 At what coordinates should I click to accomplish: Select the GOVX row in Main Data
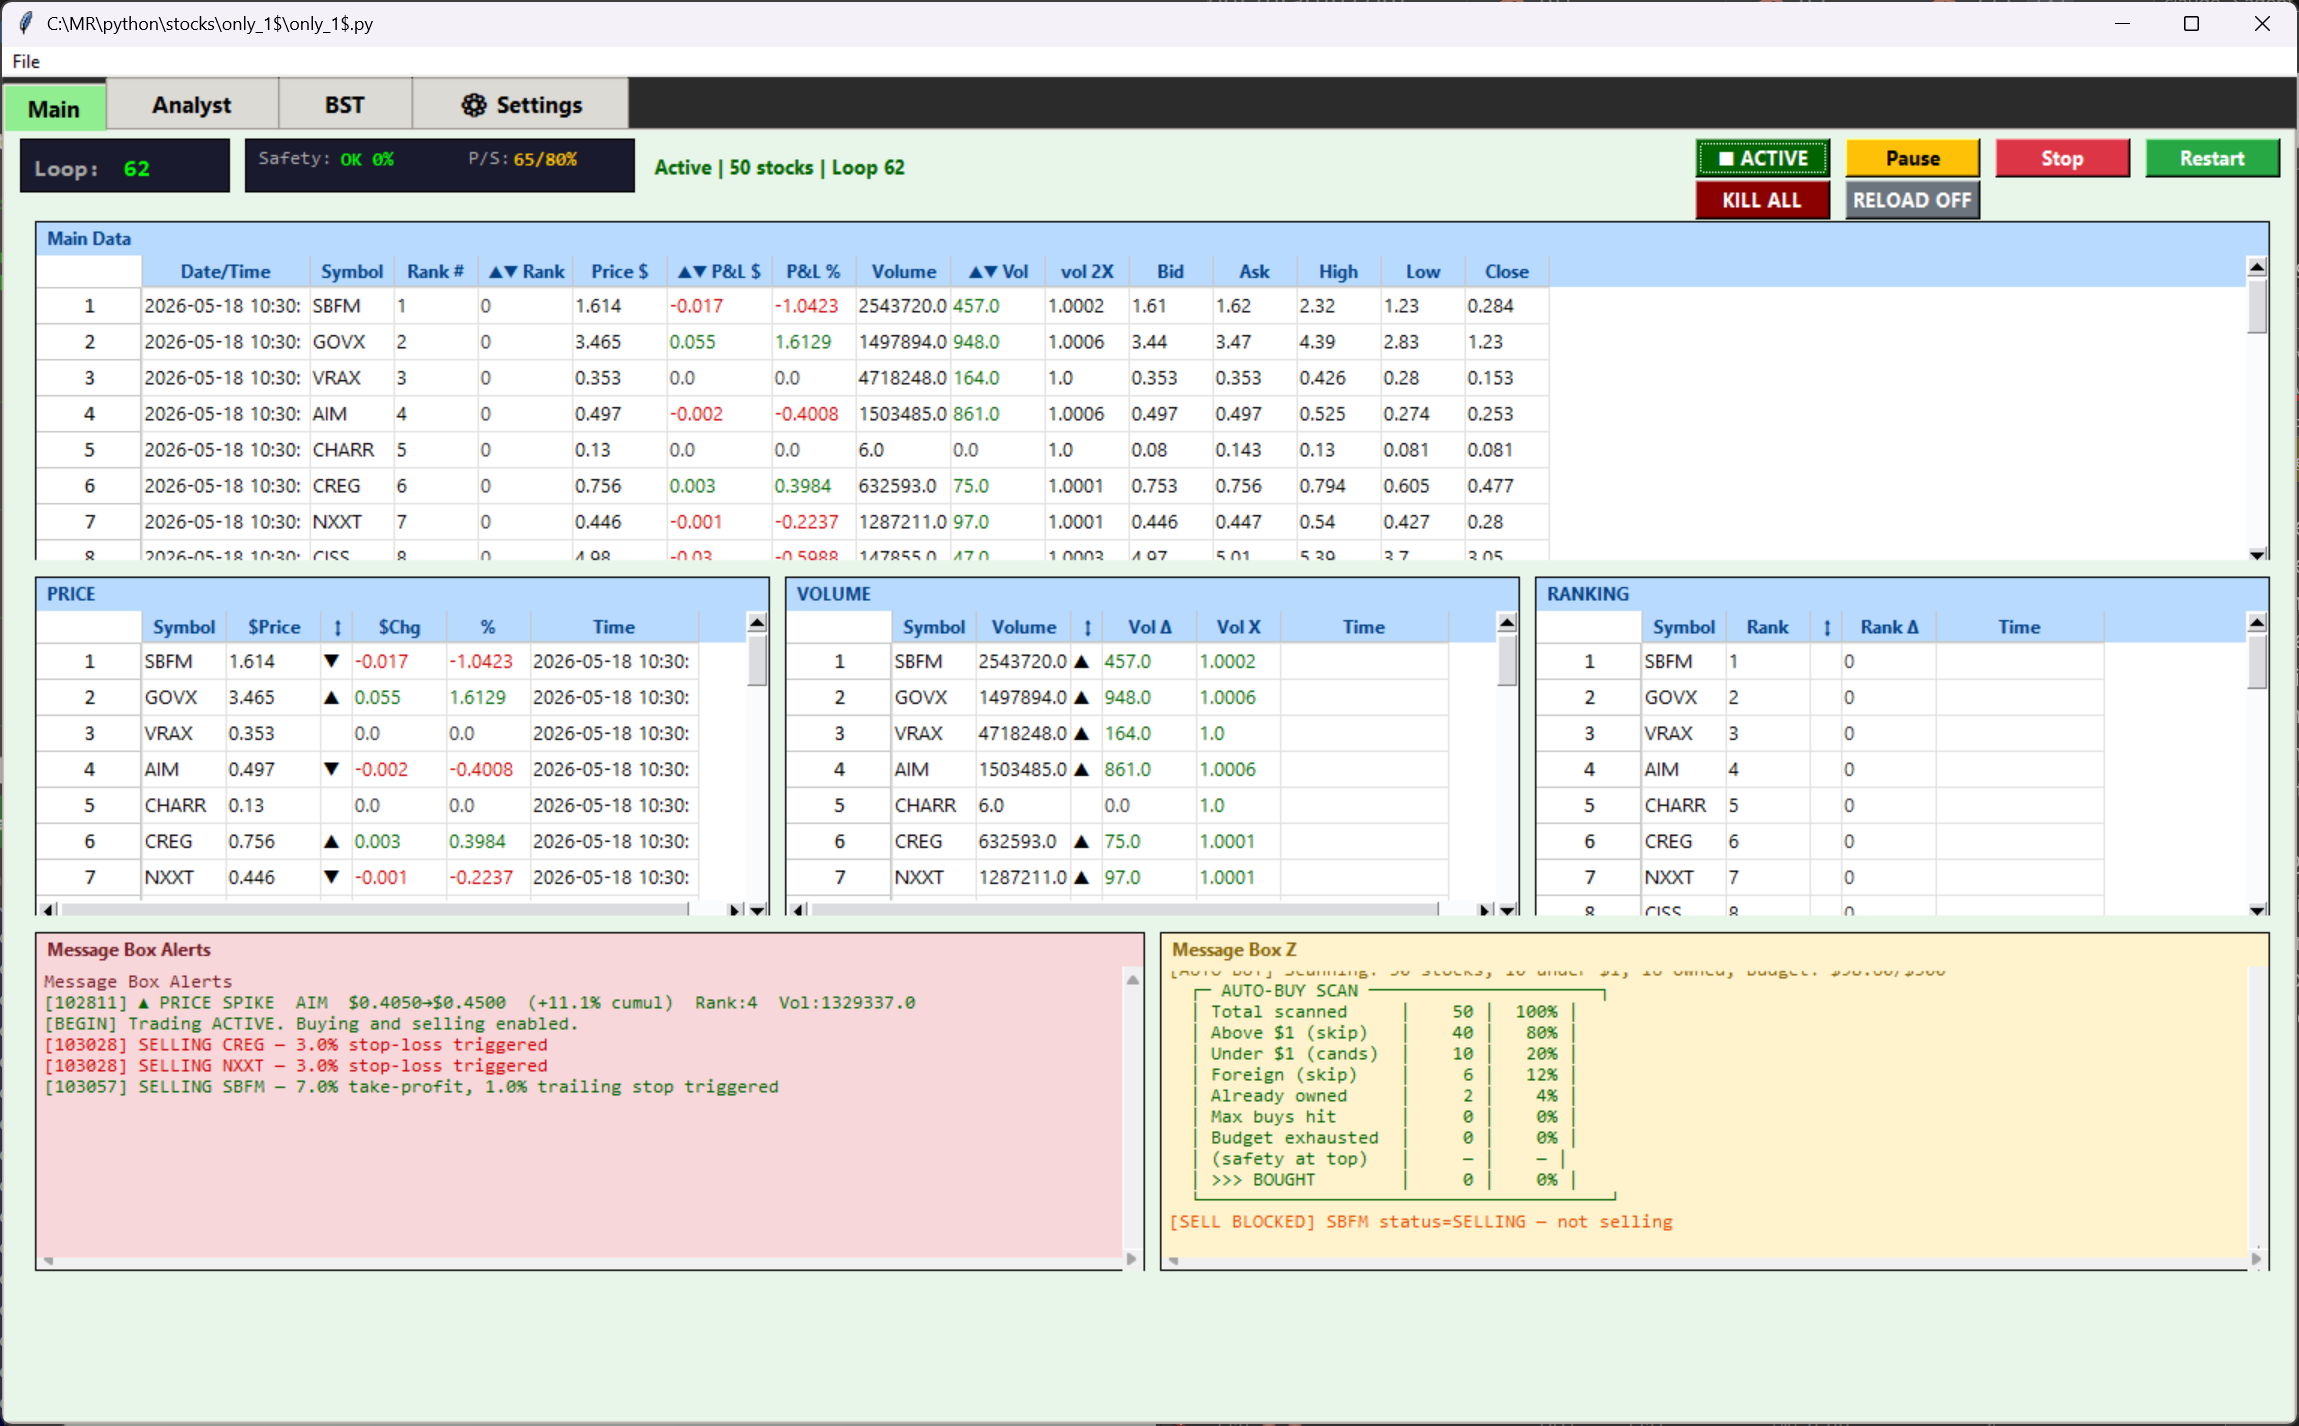pos(792,342)
